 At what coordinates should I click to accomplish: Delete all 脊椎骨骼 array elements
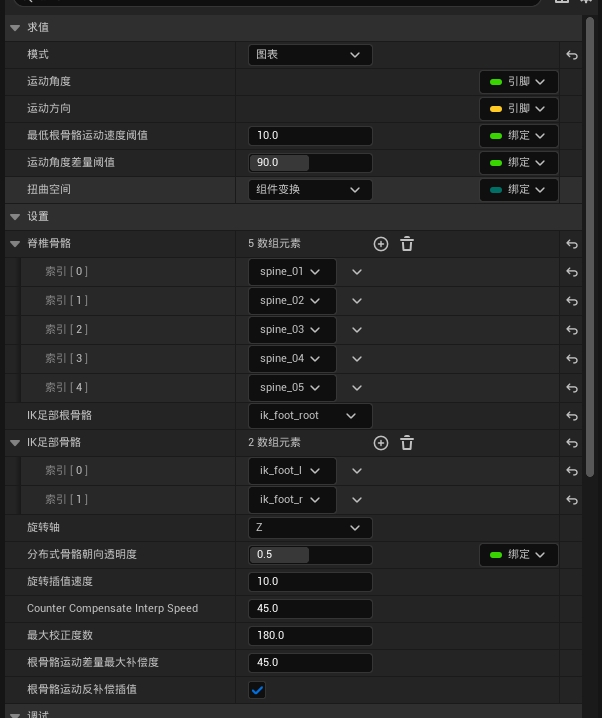pos(407,244)
